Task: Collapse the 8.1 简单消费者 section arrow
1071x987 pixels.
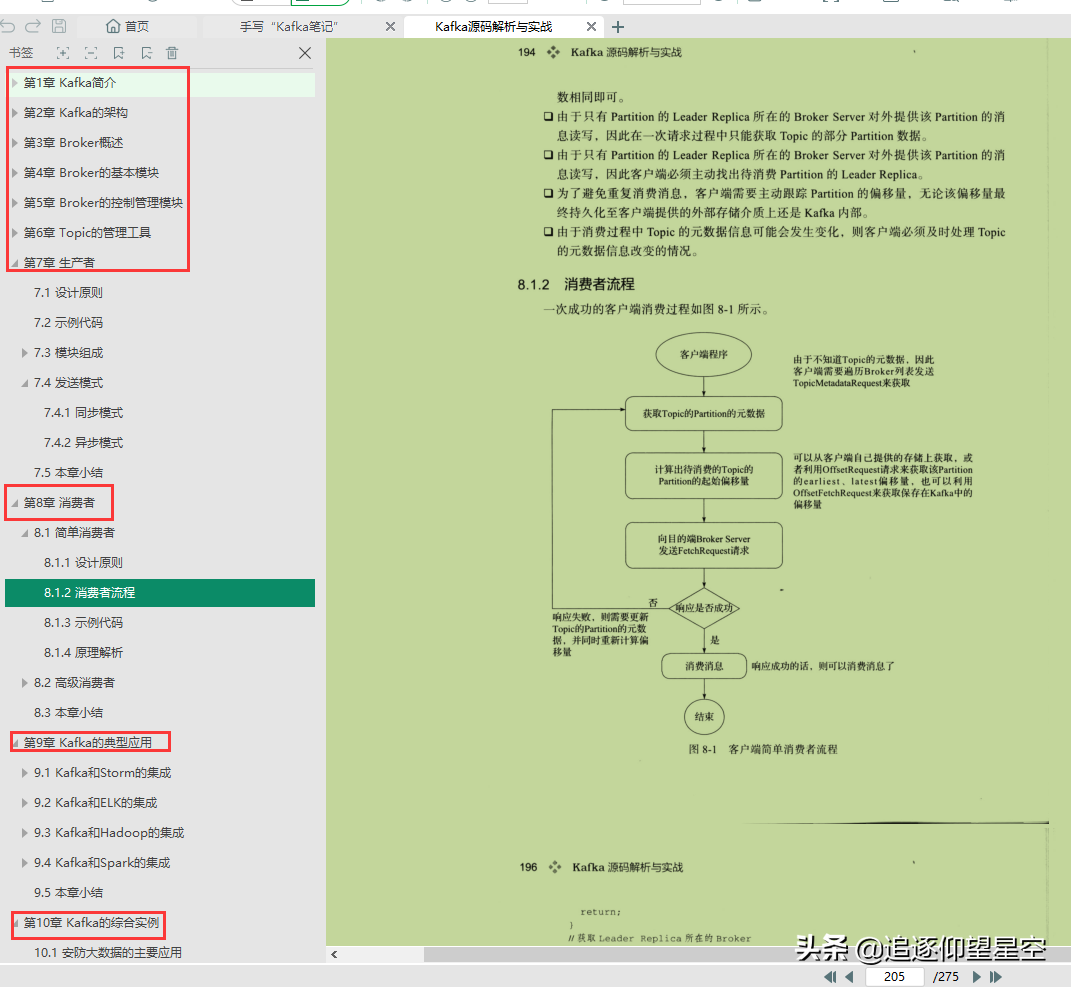Action: [x=25, y=533]
